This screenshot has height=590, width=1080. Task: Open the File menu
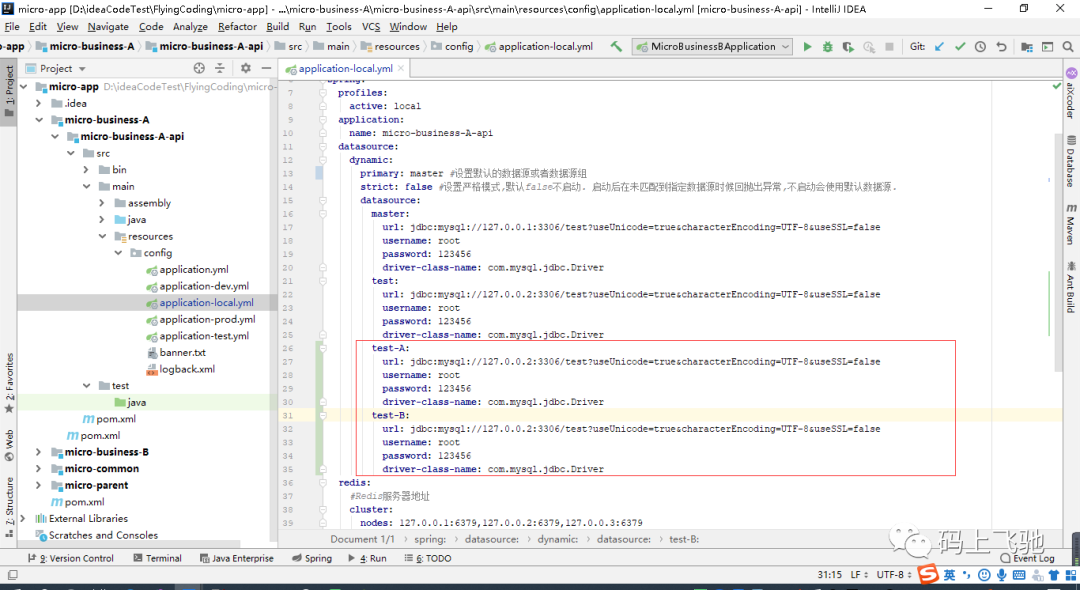click(x=12, y=26)
